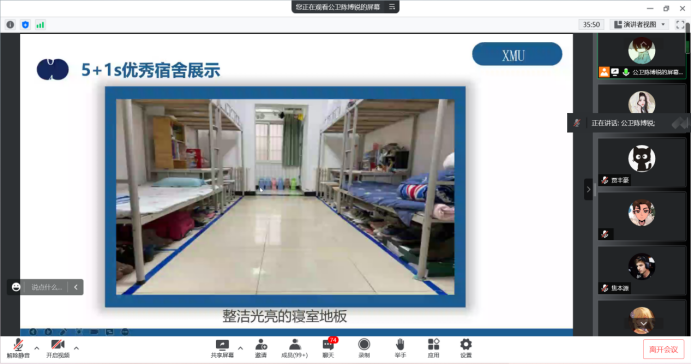Show the members list (99+)

[x=294, y=348]
